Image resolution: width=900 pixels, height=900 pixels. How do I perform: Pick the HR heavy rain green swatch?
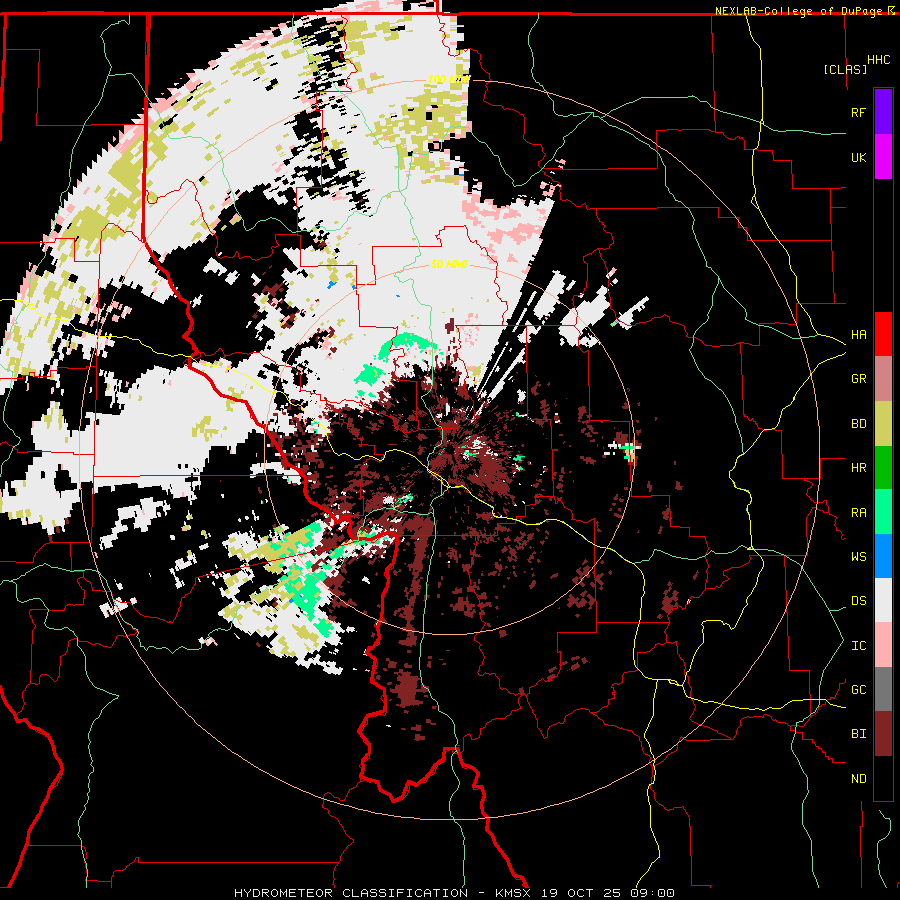pyautogui.click(x=883, y=468)
